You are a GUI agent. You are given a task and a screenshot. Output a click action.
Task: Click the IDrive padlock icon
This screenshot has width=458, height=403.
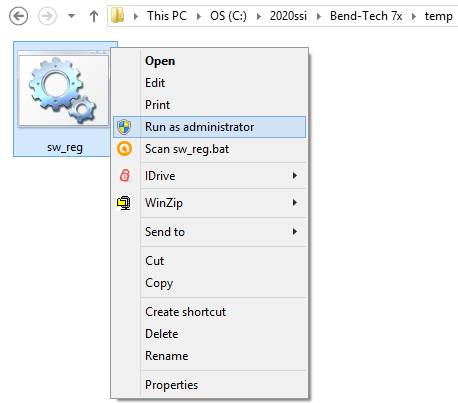click(x=125, y=175)
